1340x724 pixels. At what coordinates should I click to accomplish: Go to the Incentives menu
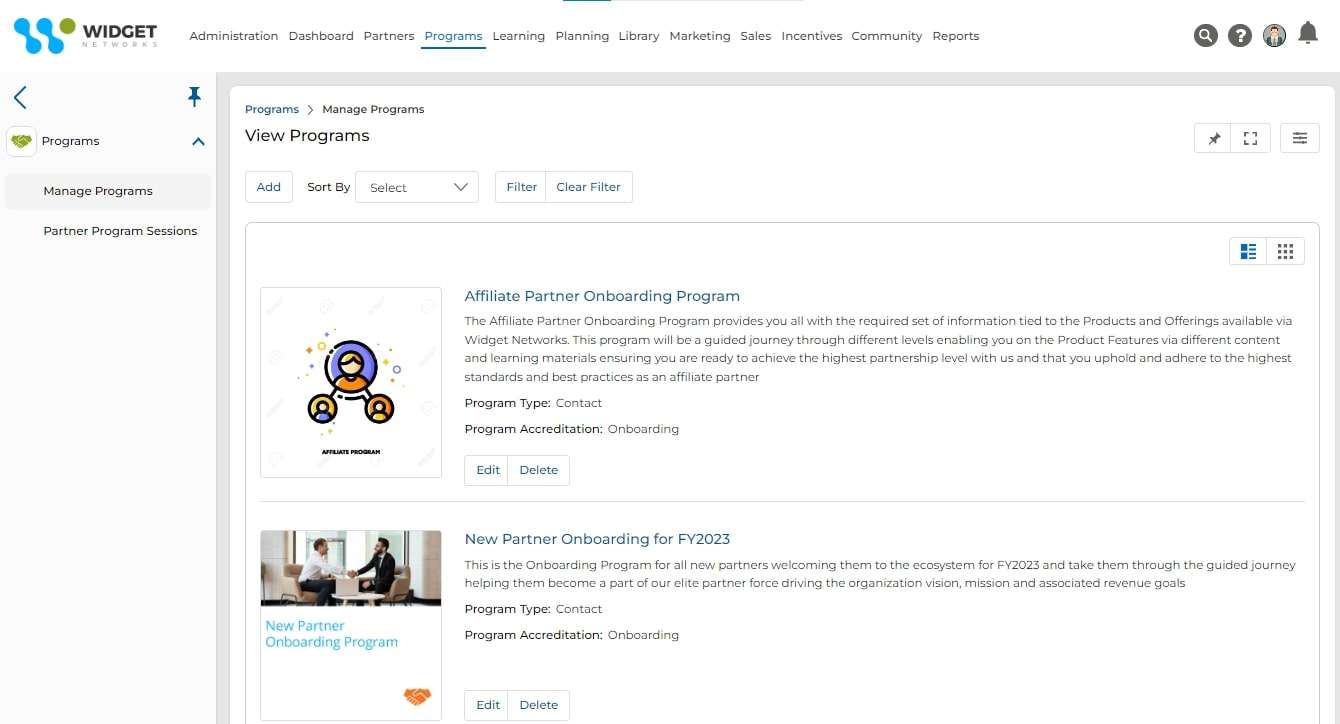click(811, 36)
